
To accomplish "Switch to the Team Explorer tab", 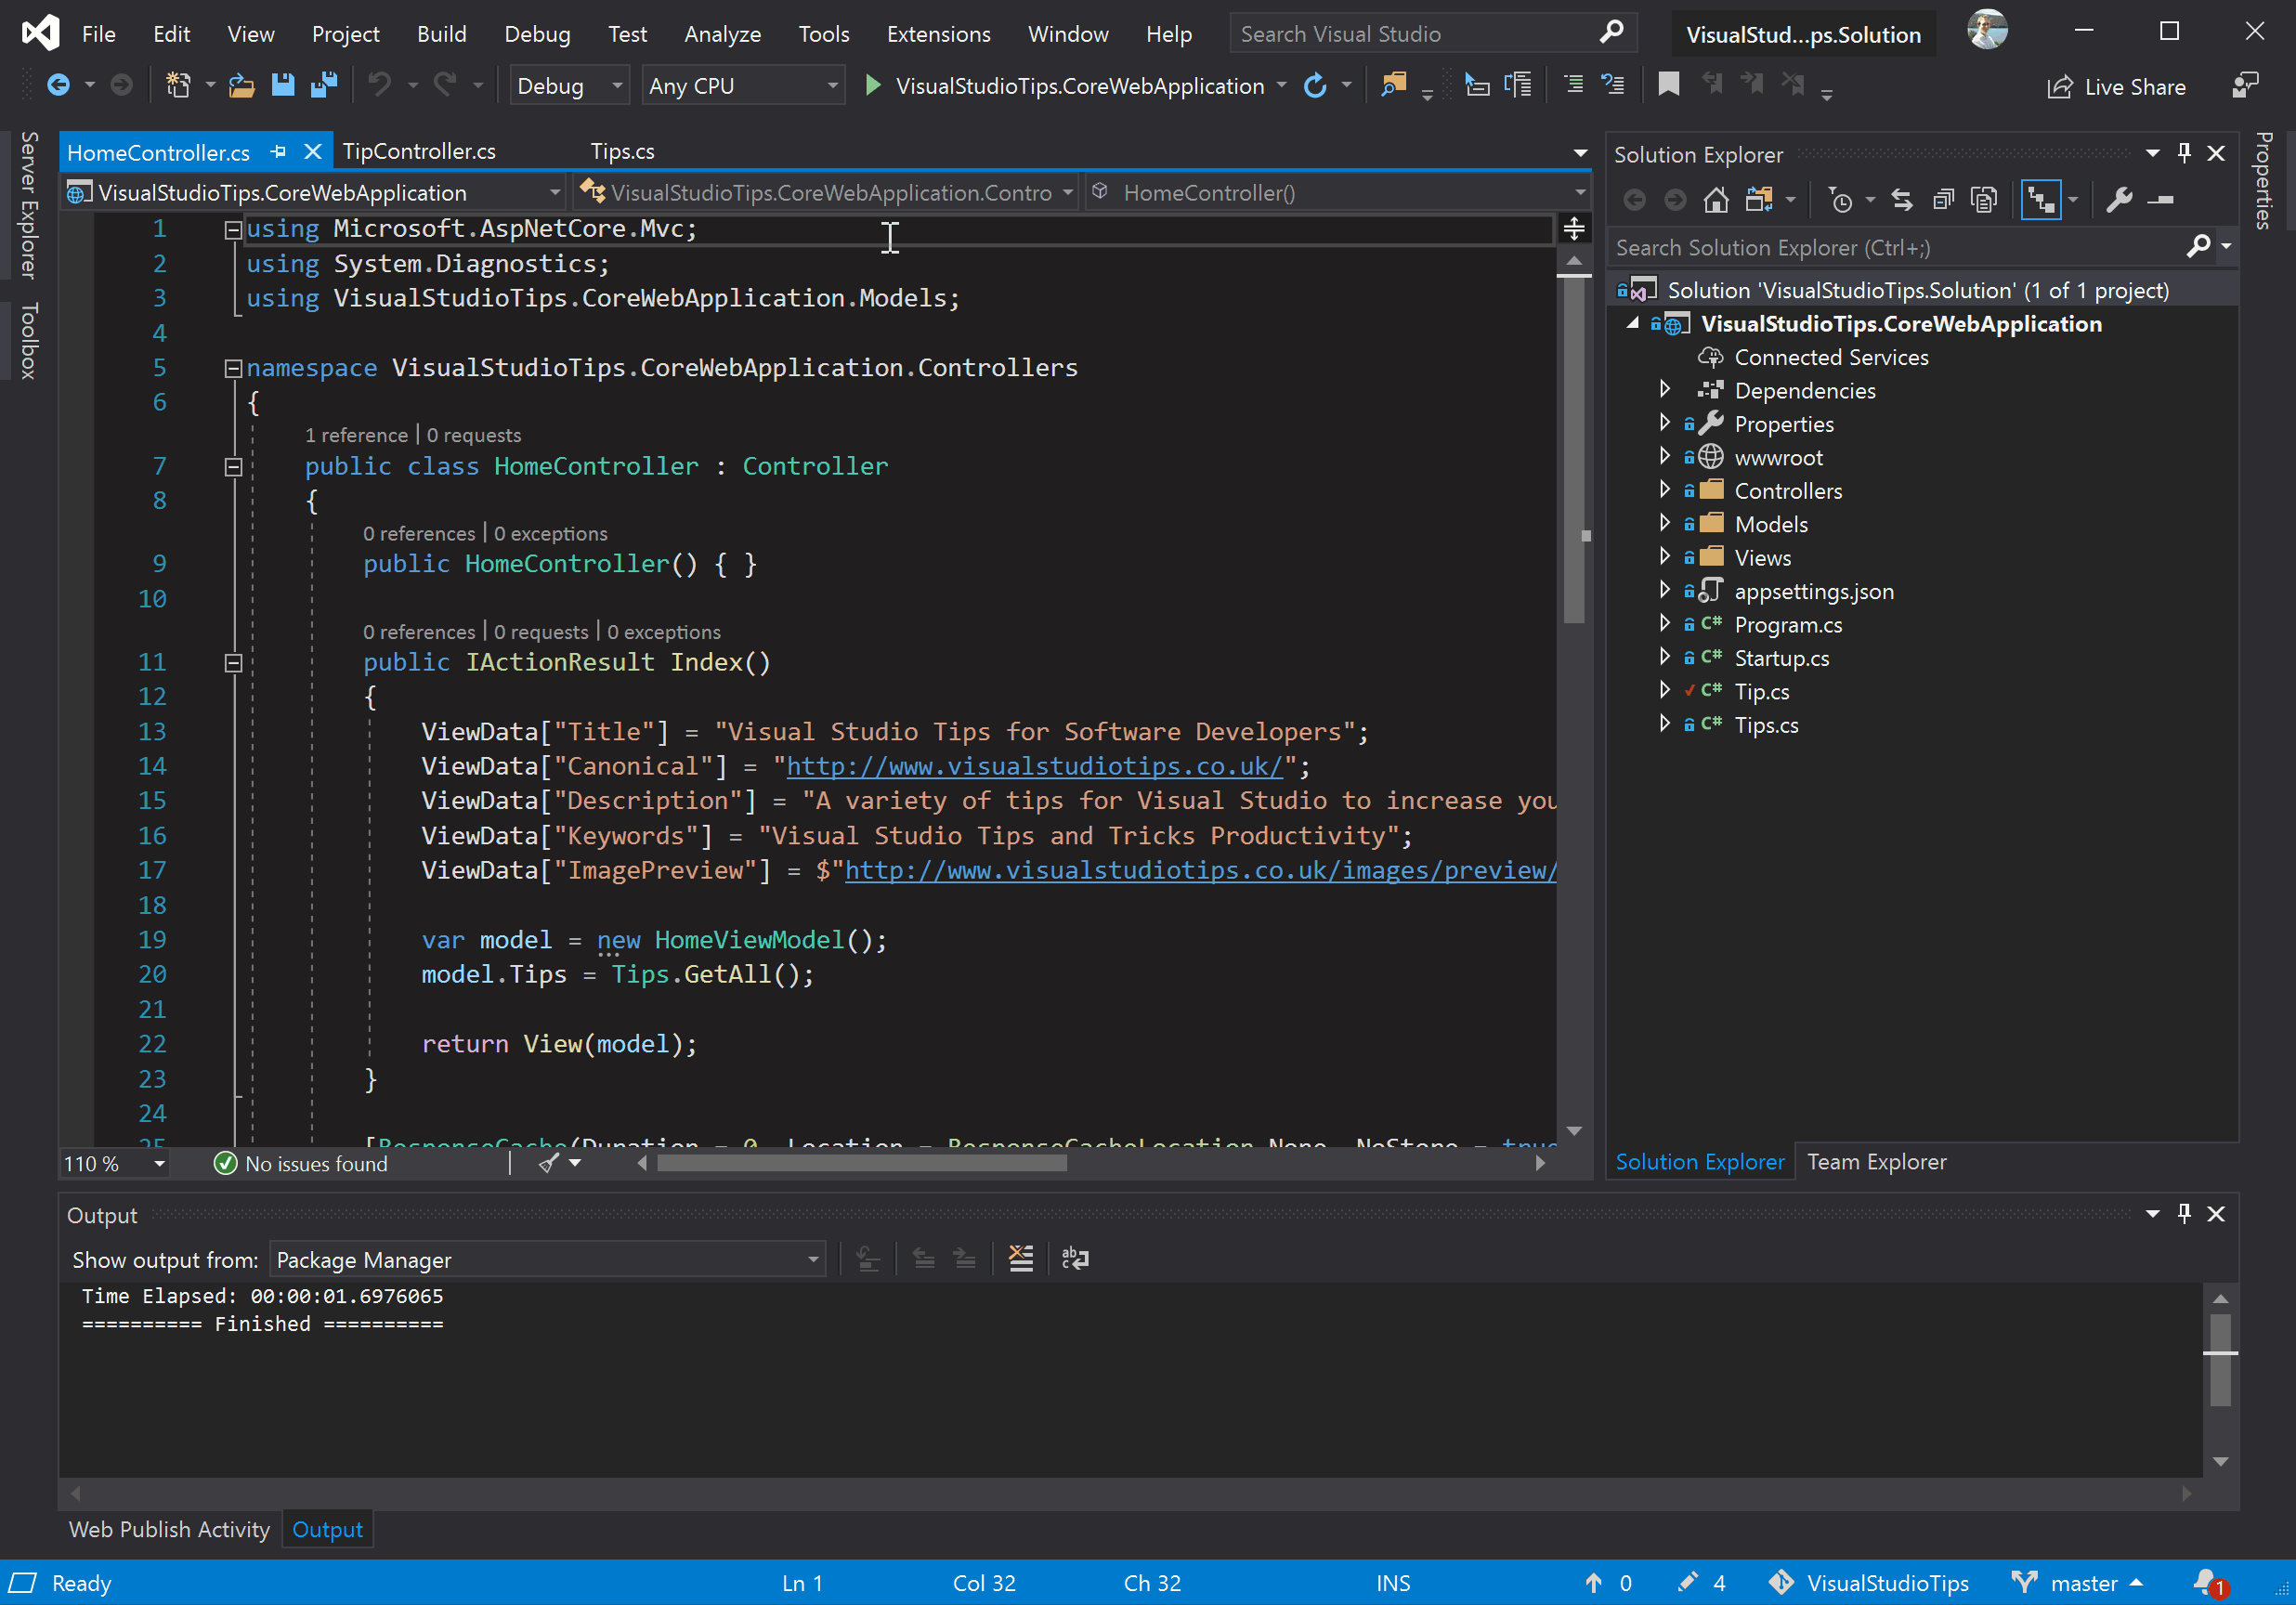I will pyautogui.click(x=1877, y=1161).
